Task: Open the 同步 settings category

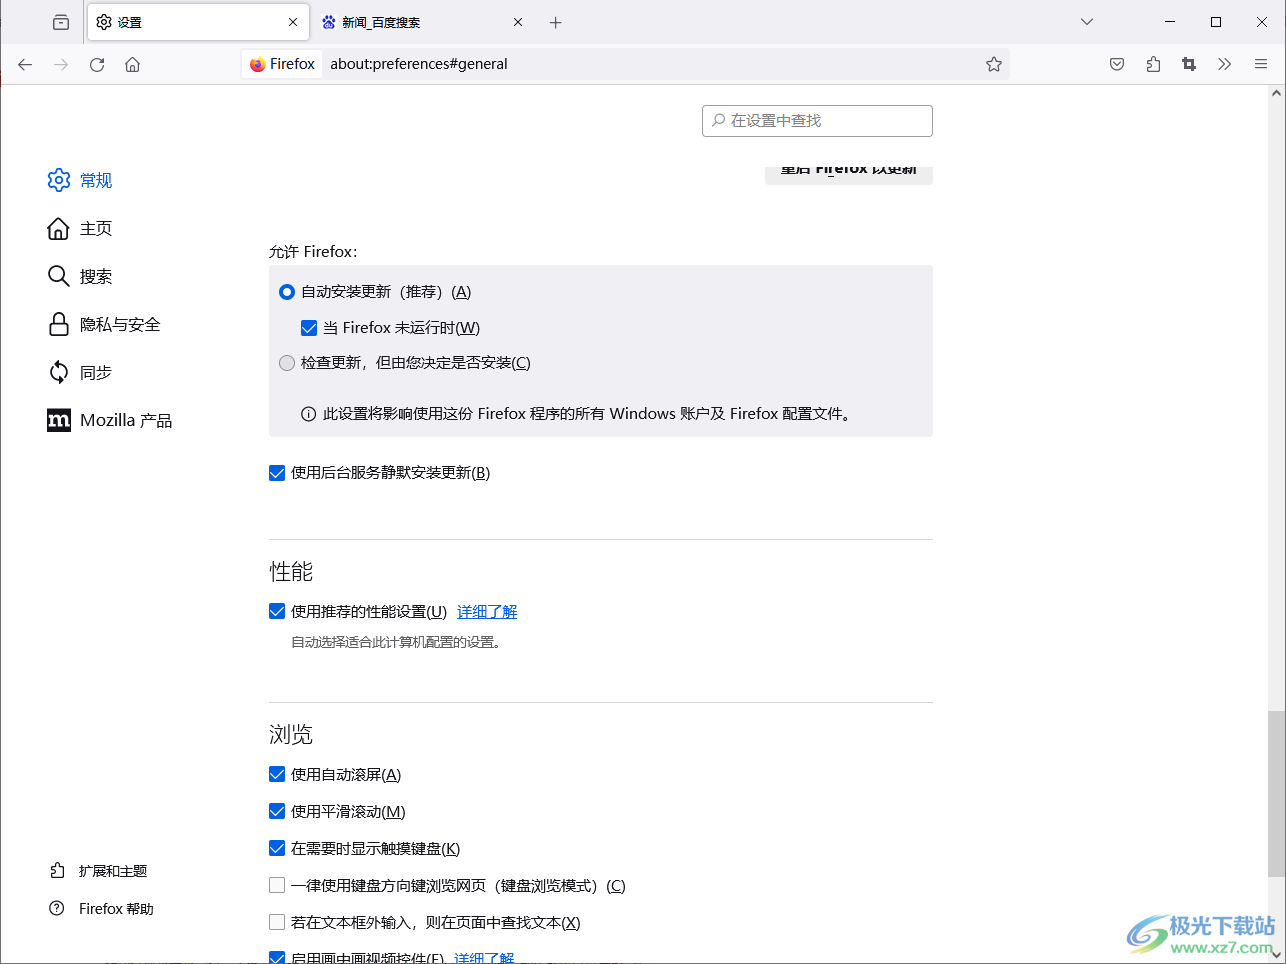Action: (x=80, y=372)
